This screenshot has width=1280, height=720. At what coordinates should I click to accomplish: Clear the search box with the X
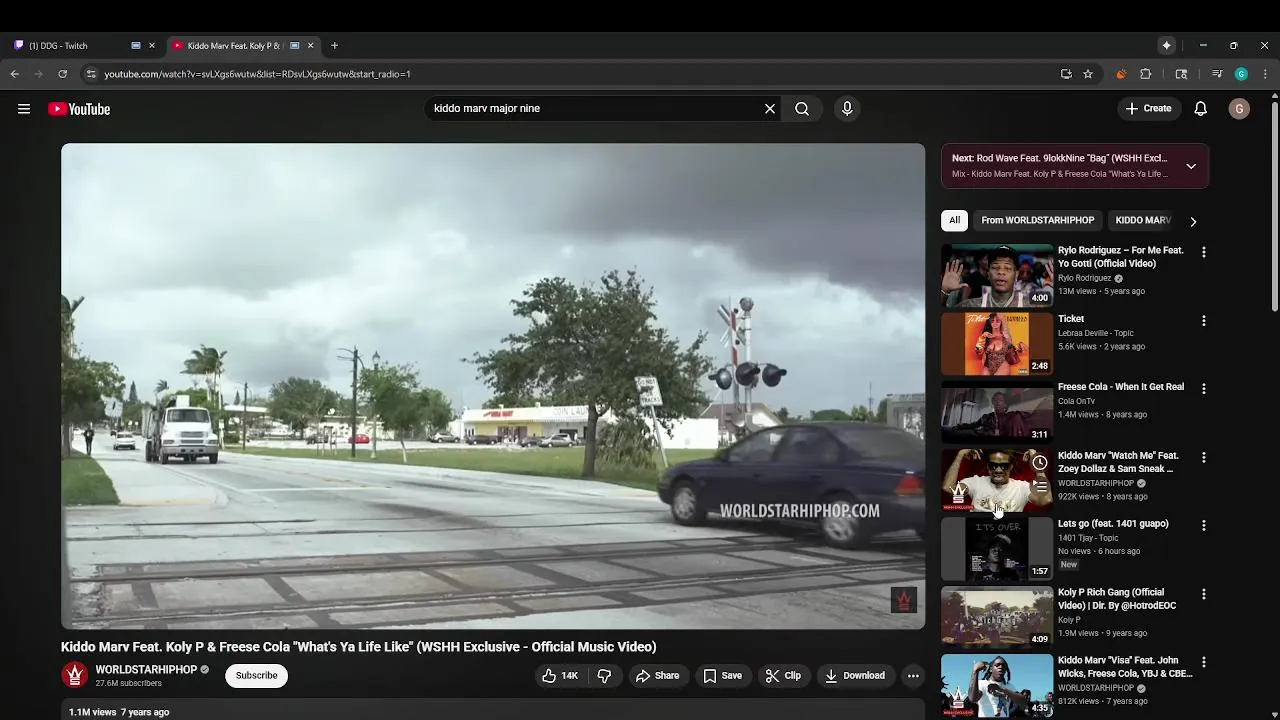tap(770, 109)
